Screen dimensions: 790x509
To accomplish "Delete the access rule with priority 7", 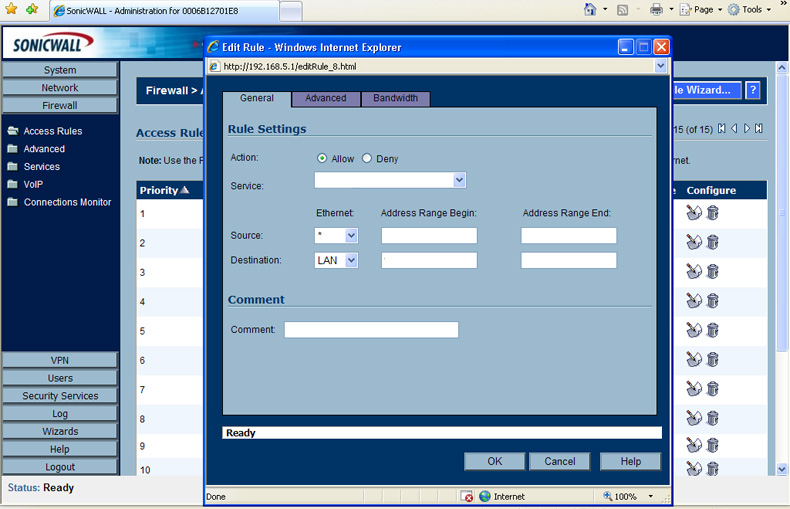I will pyautogui.click(x=712, y=389).
